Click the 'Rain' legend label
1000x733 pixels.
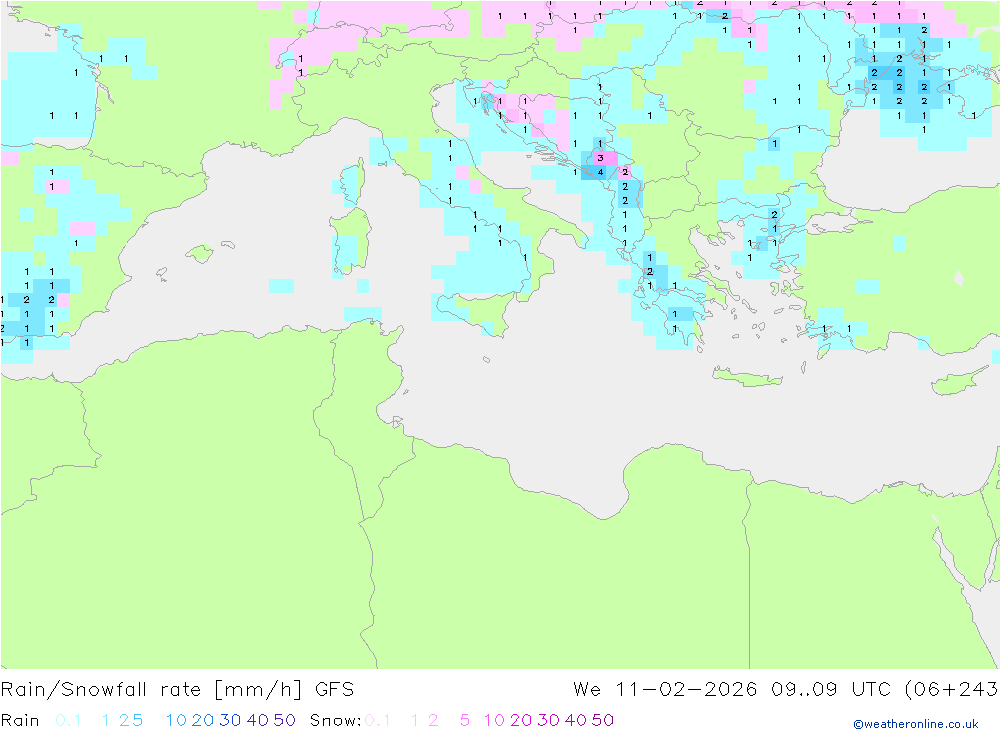20,720
